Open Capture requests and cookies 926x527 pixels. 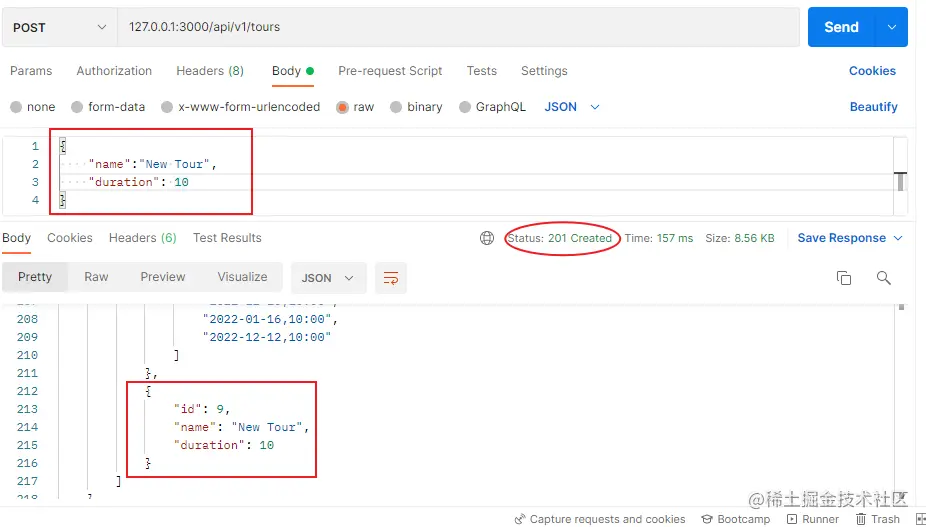coord(600,519)
